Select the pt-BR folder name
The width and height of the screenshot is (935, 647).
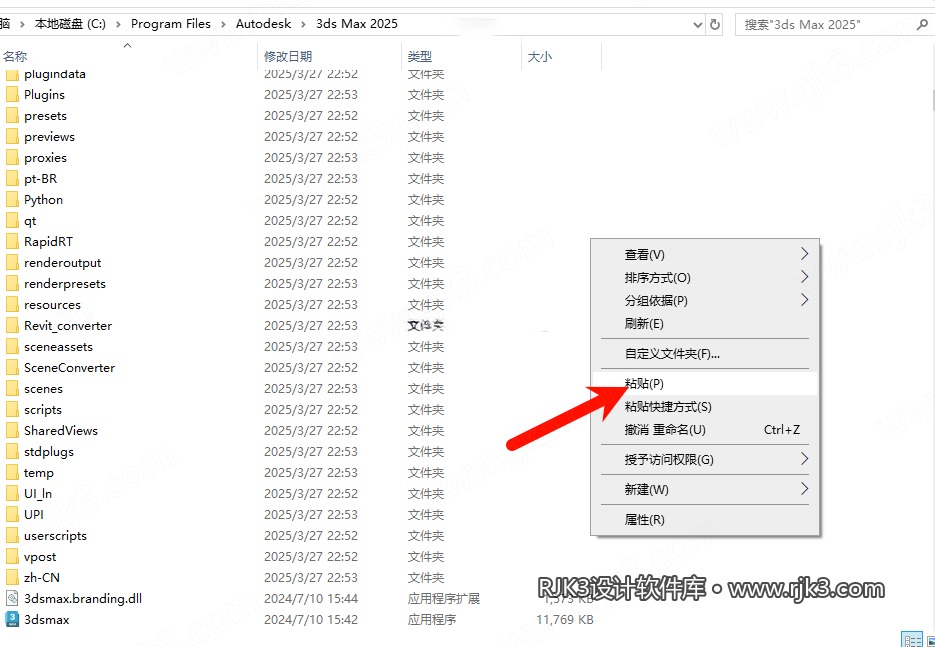tap(41, 179)
